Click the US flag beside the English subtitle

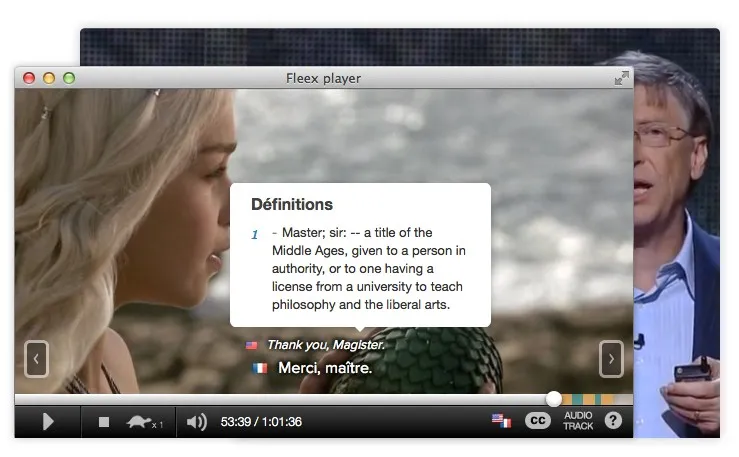[252, 345]
